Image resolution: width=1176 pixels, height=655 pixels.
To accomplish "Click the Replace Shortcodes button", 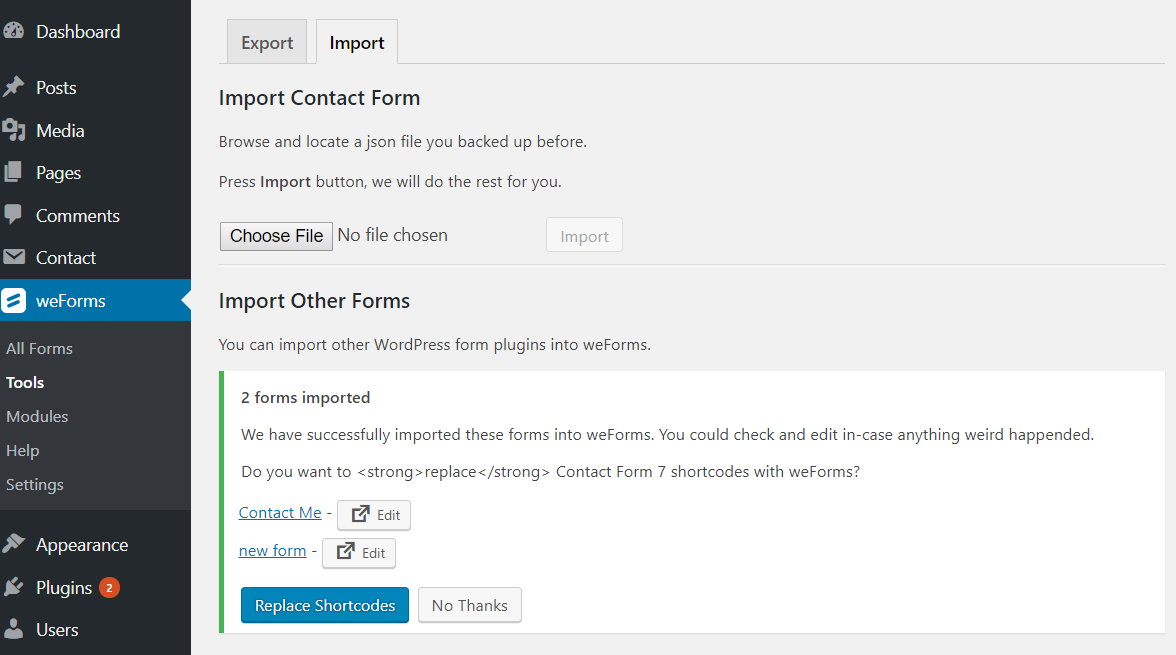I will [325, 605].
